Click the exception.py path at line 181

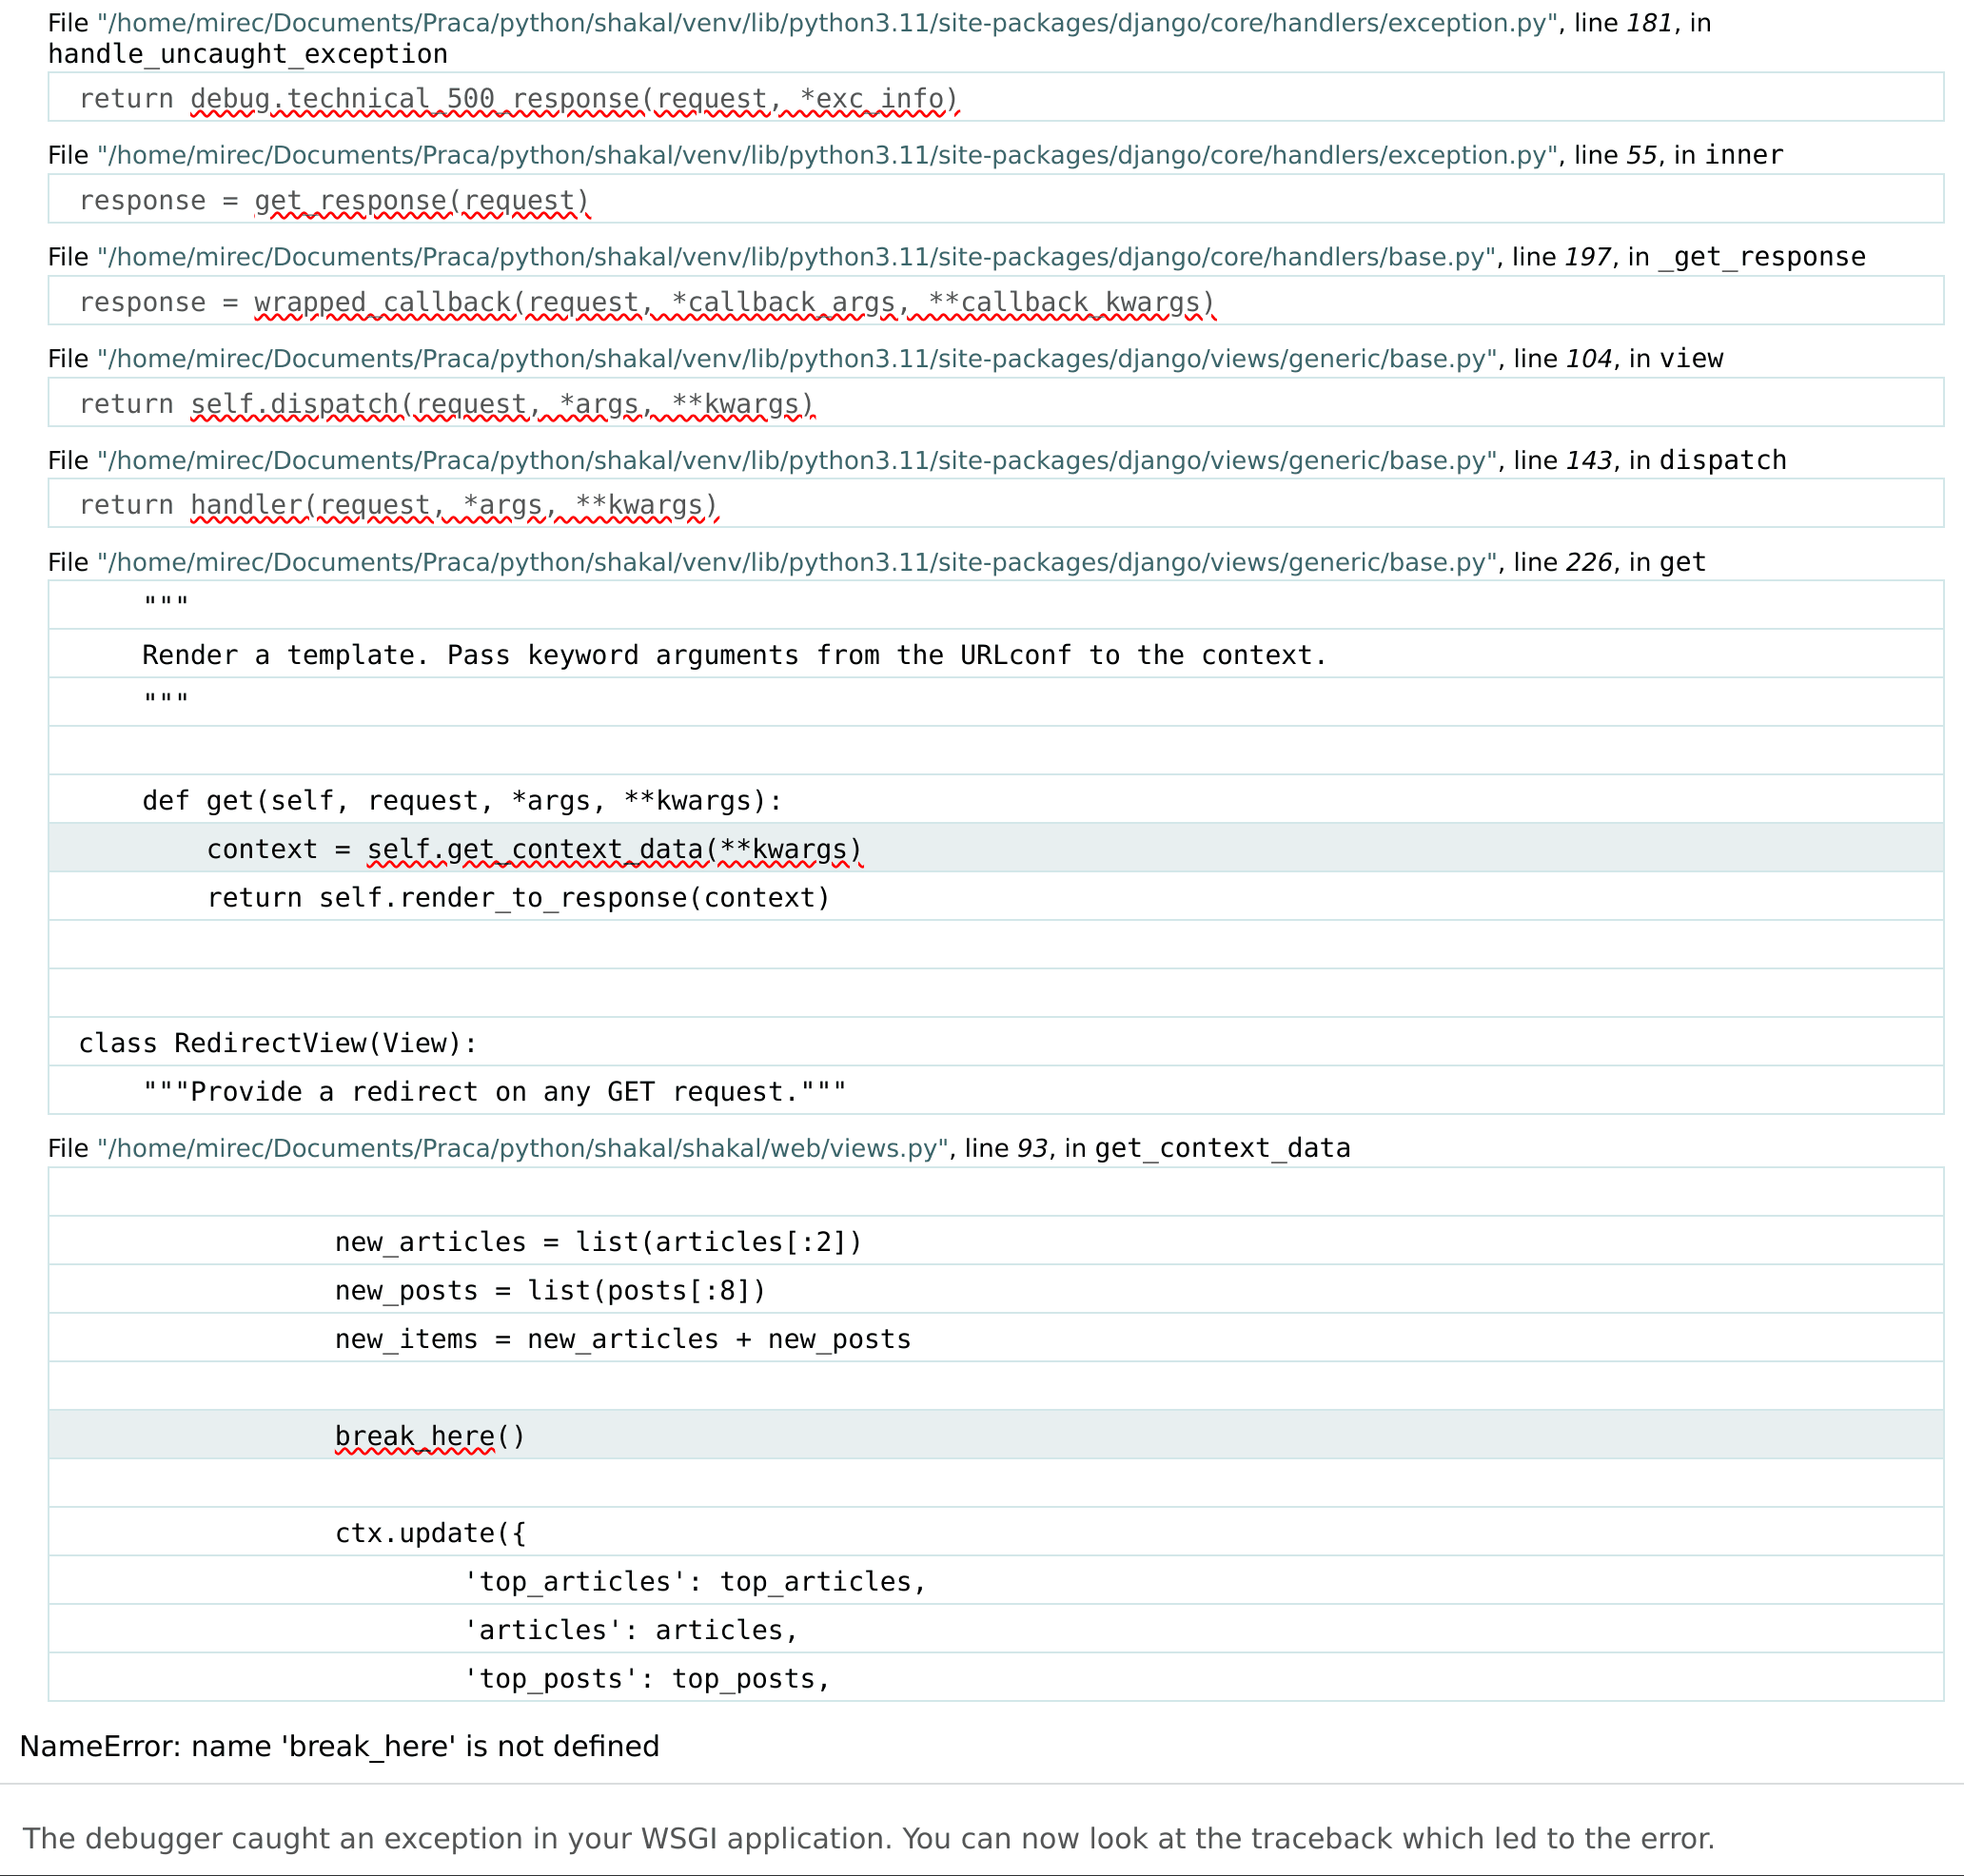point(826,23)
